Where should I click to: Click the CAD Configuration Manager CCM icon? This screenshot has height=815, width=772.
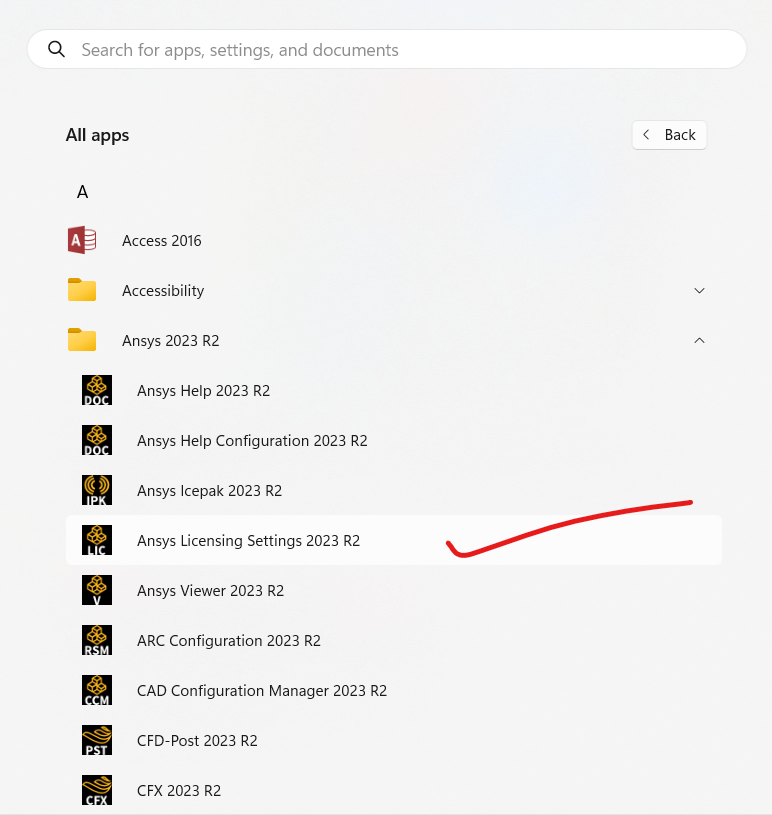coord(96,690)
